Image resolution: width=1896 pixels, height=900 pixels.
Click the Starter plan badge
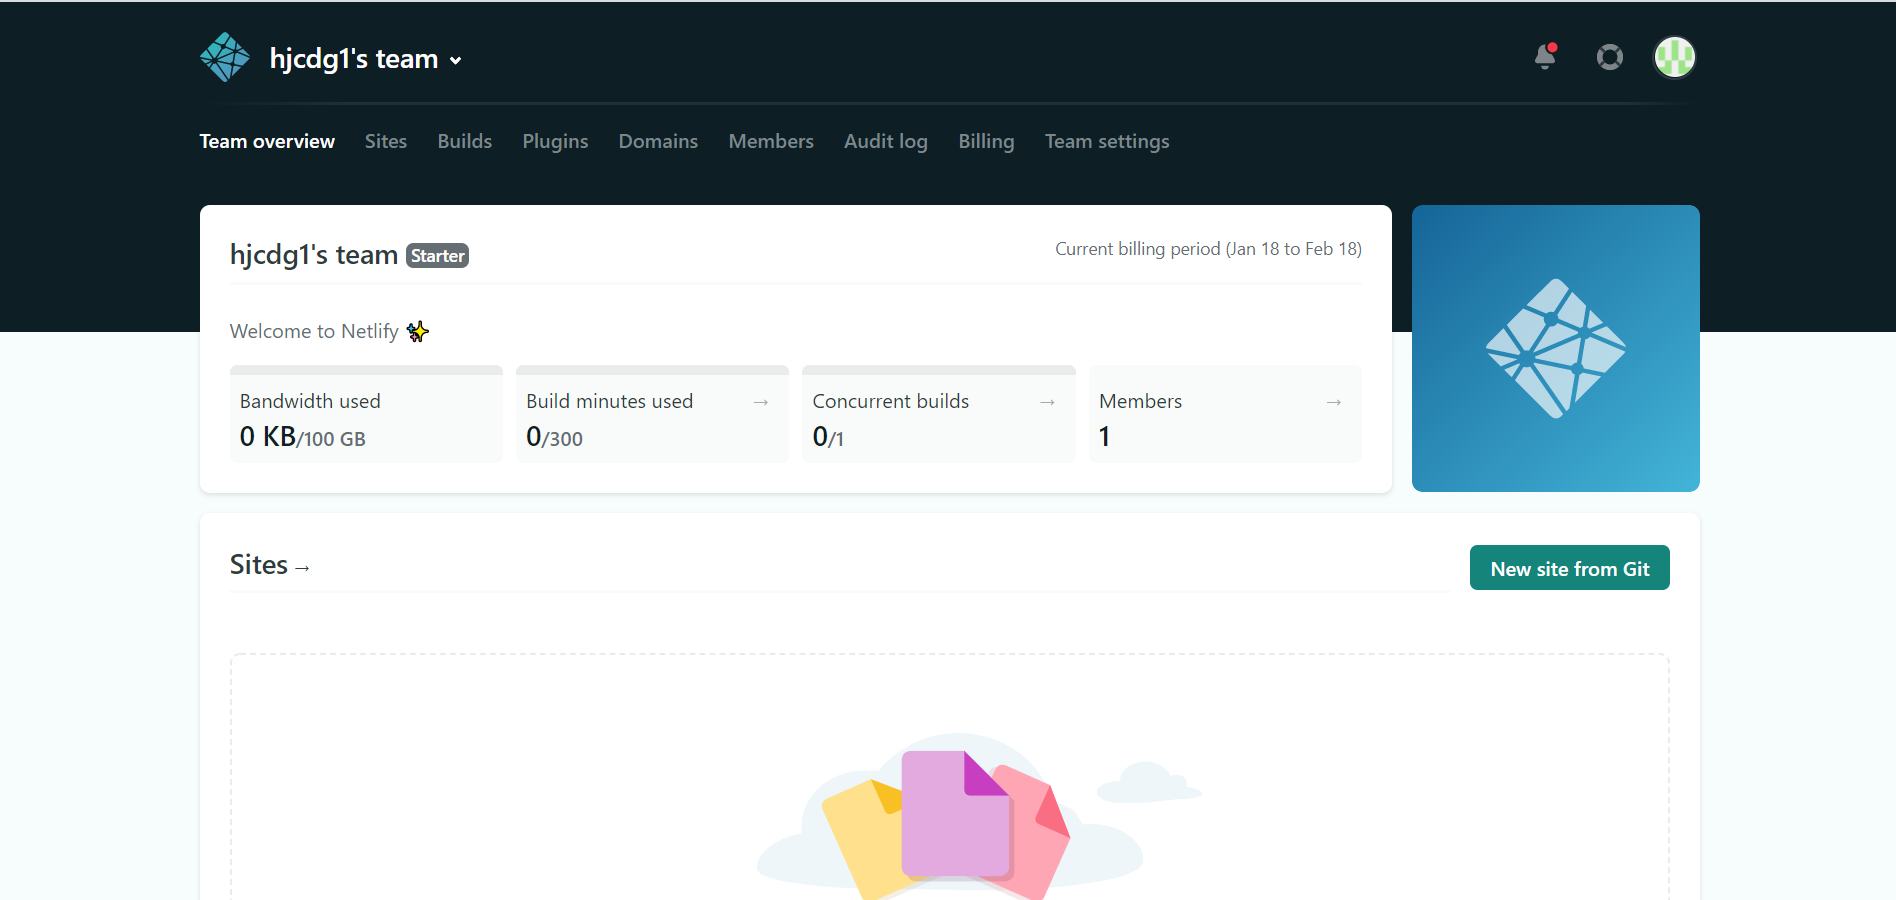coord(438,256)
